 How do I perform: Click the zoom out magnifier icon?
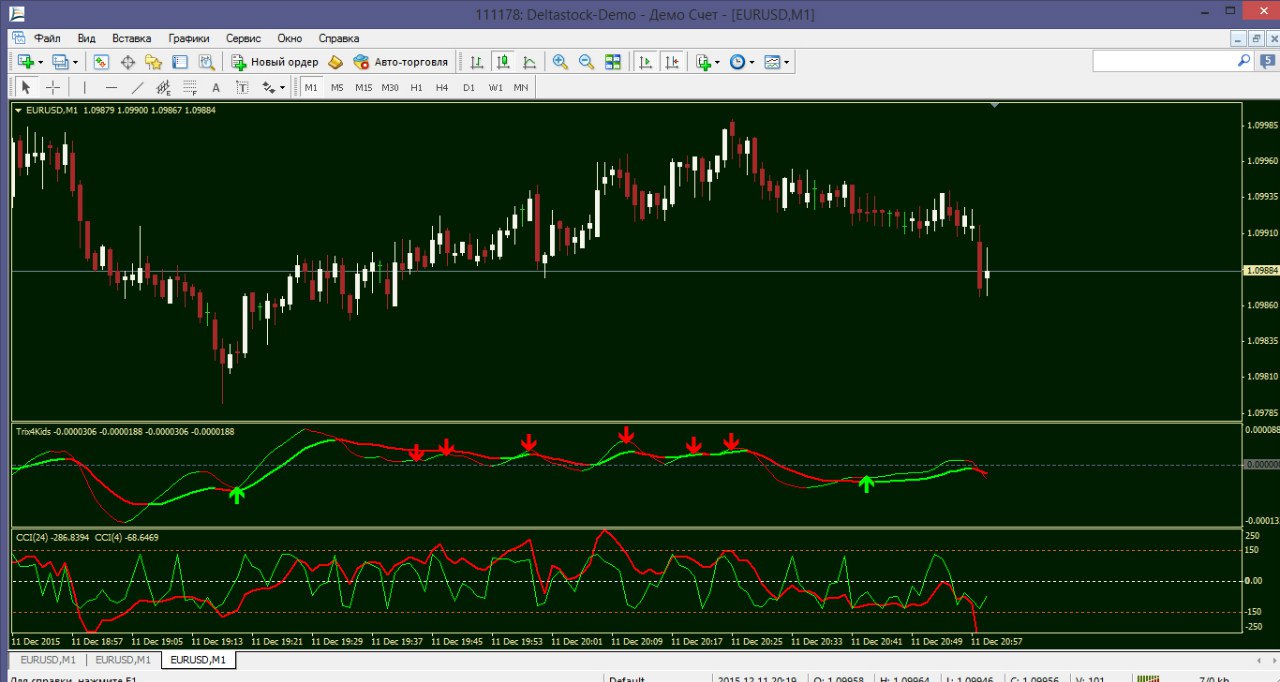tap(586, 62)
